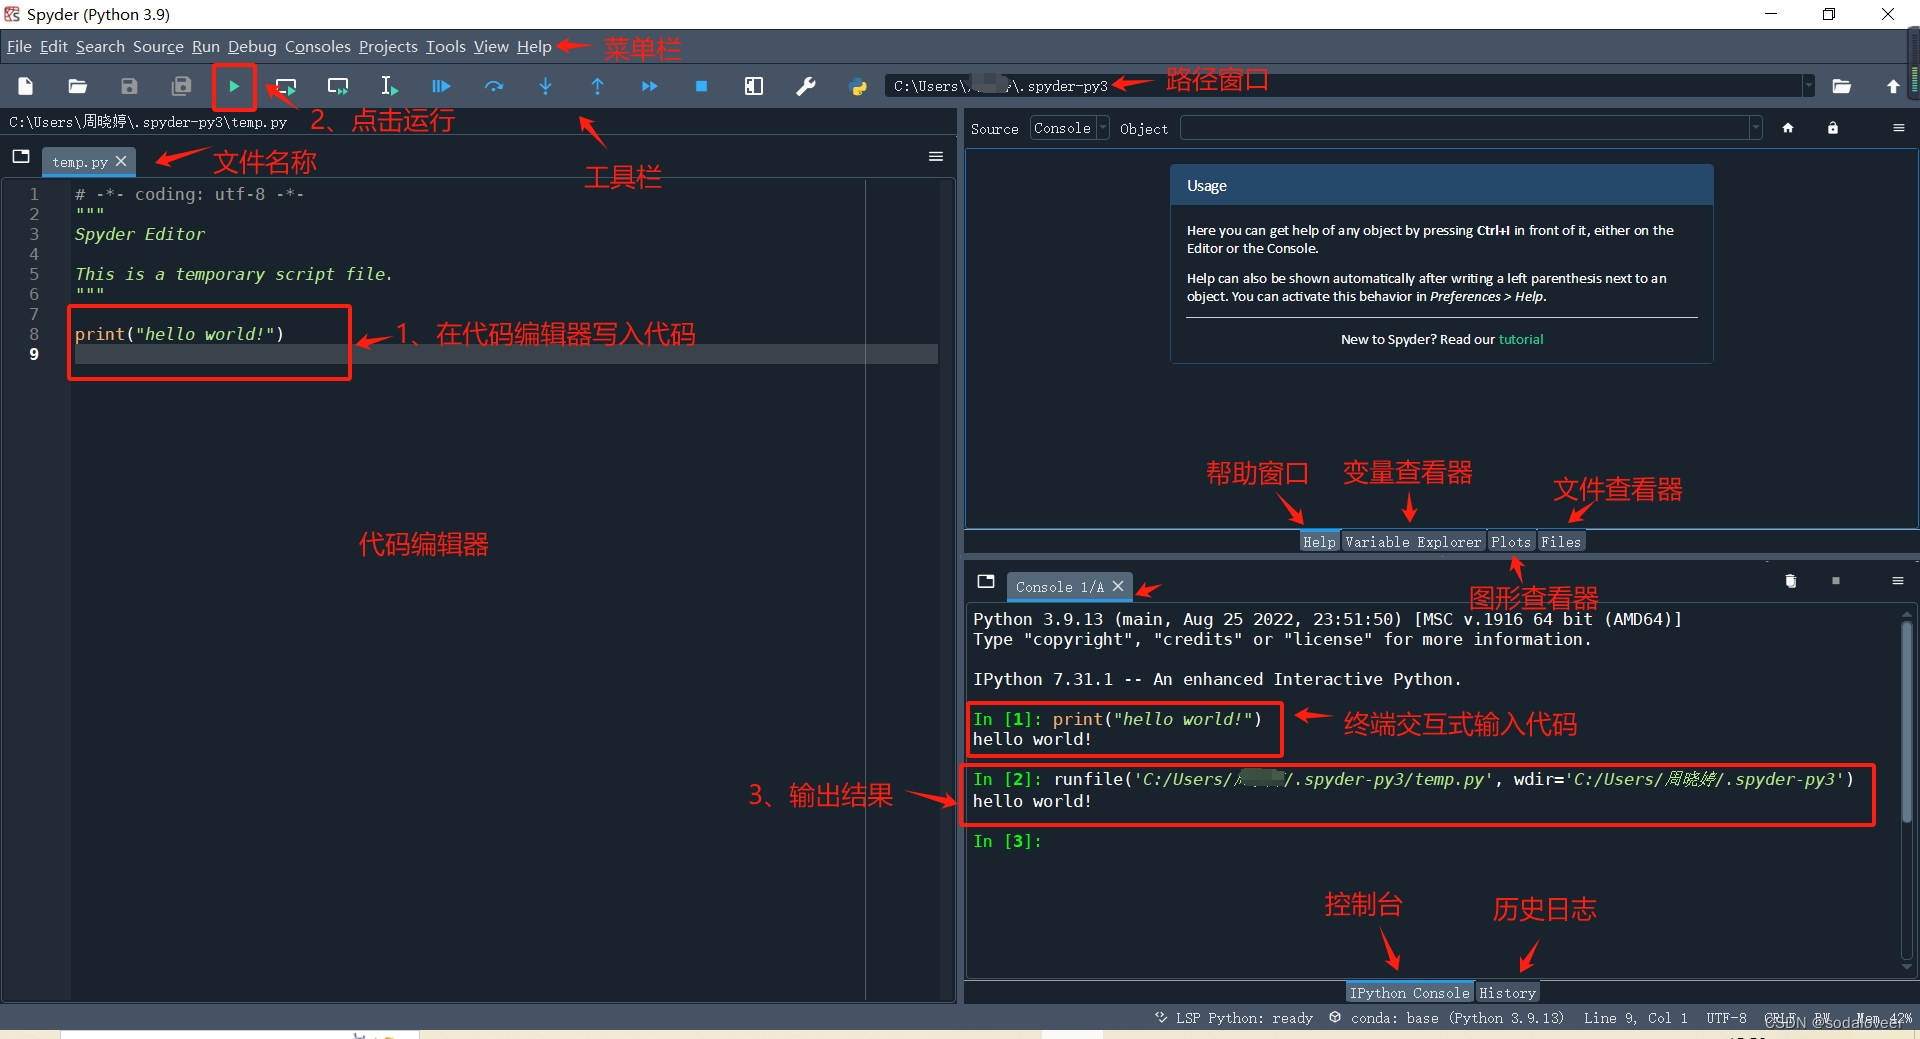1920x1039 pixels.
Task: Open the Run menu
Action: 206,46
